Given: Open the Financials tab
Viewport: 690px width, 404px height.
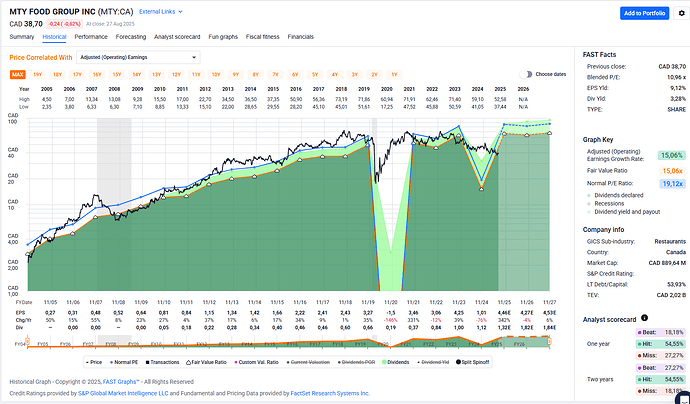Looking at the screenshot, I should tap(301, 37).
